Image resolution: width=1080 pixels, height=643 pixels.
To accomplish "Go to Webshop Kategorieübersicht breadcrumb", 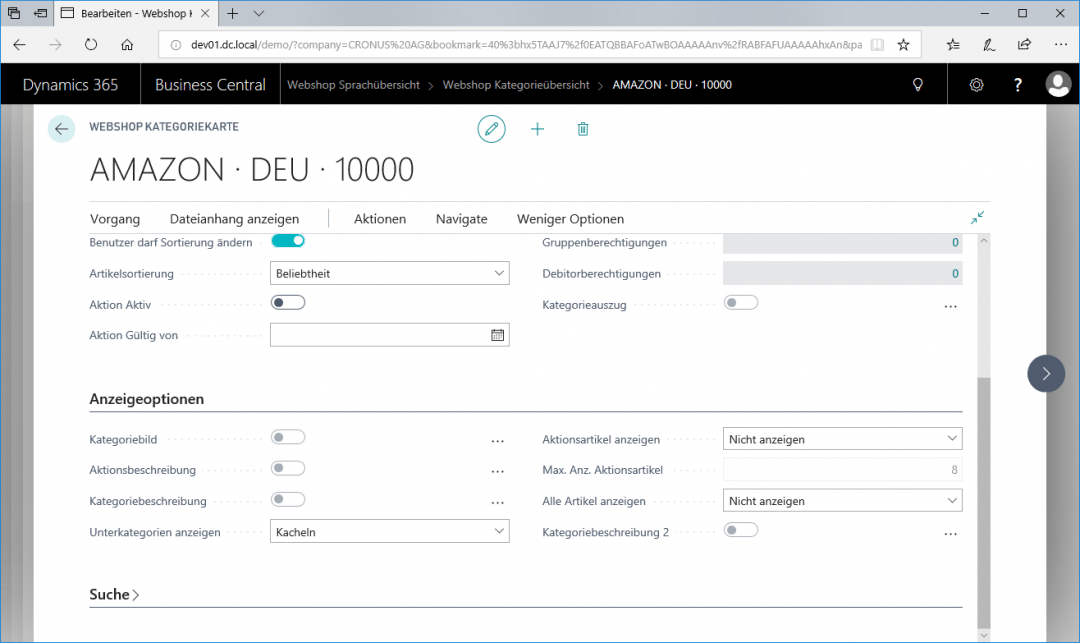I will point(516,85).
